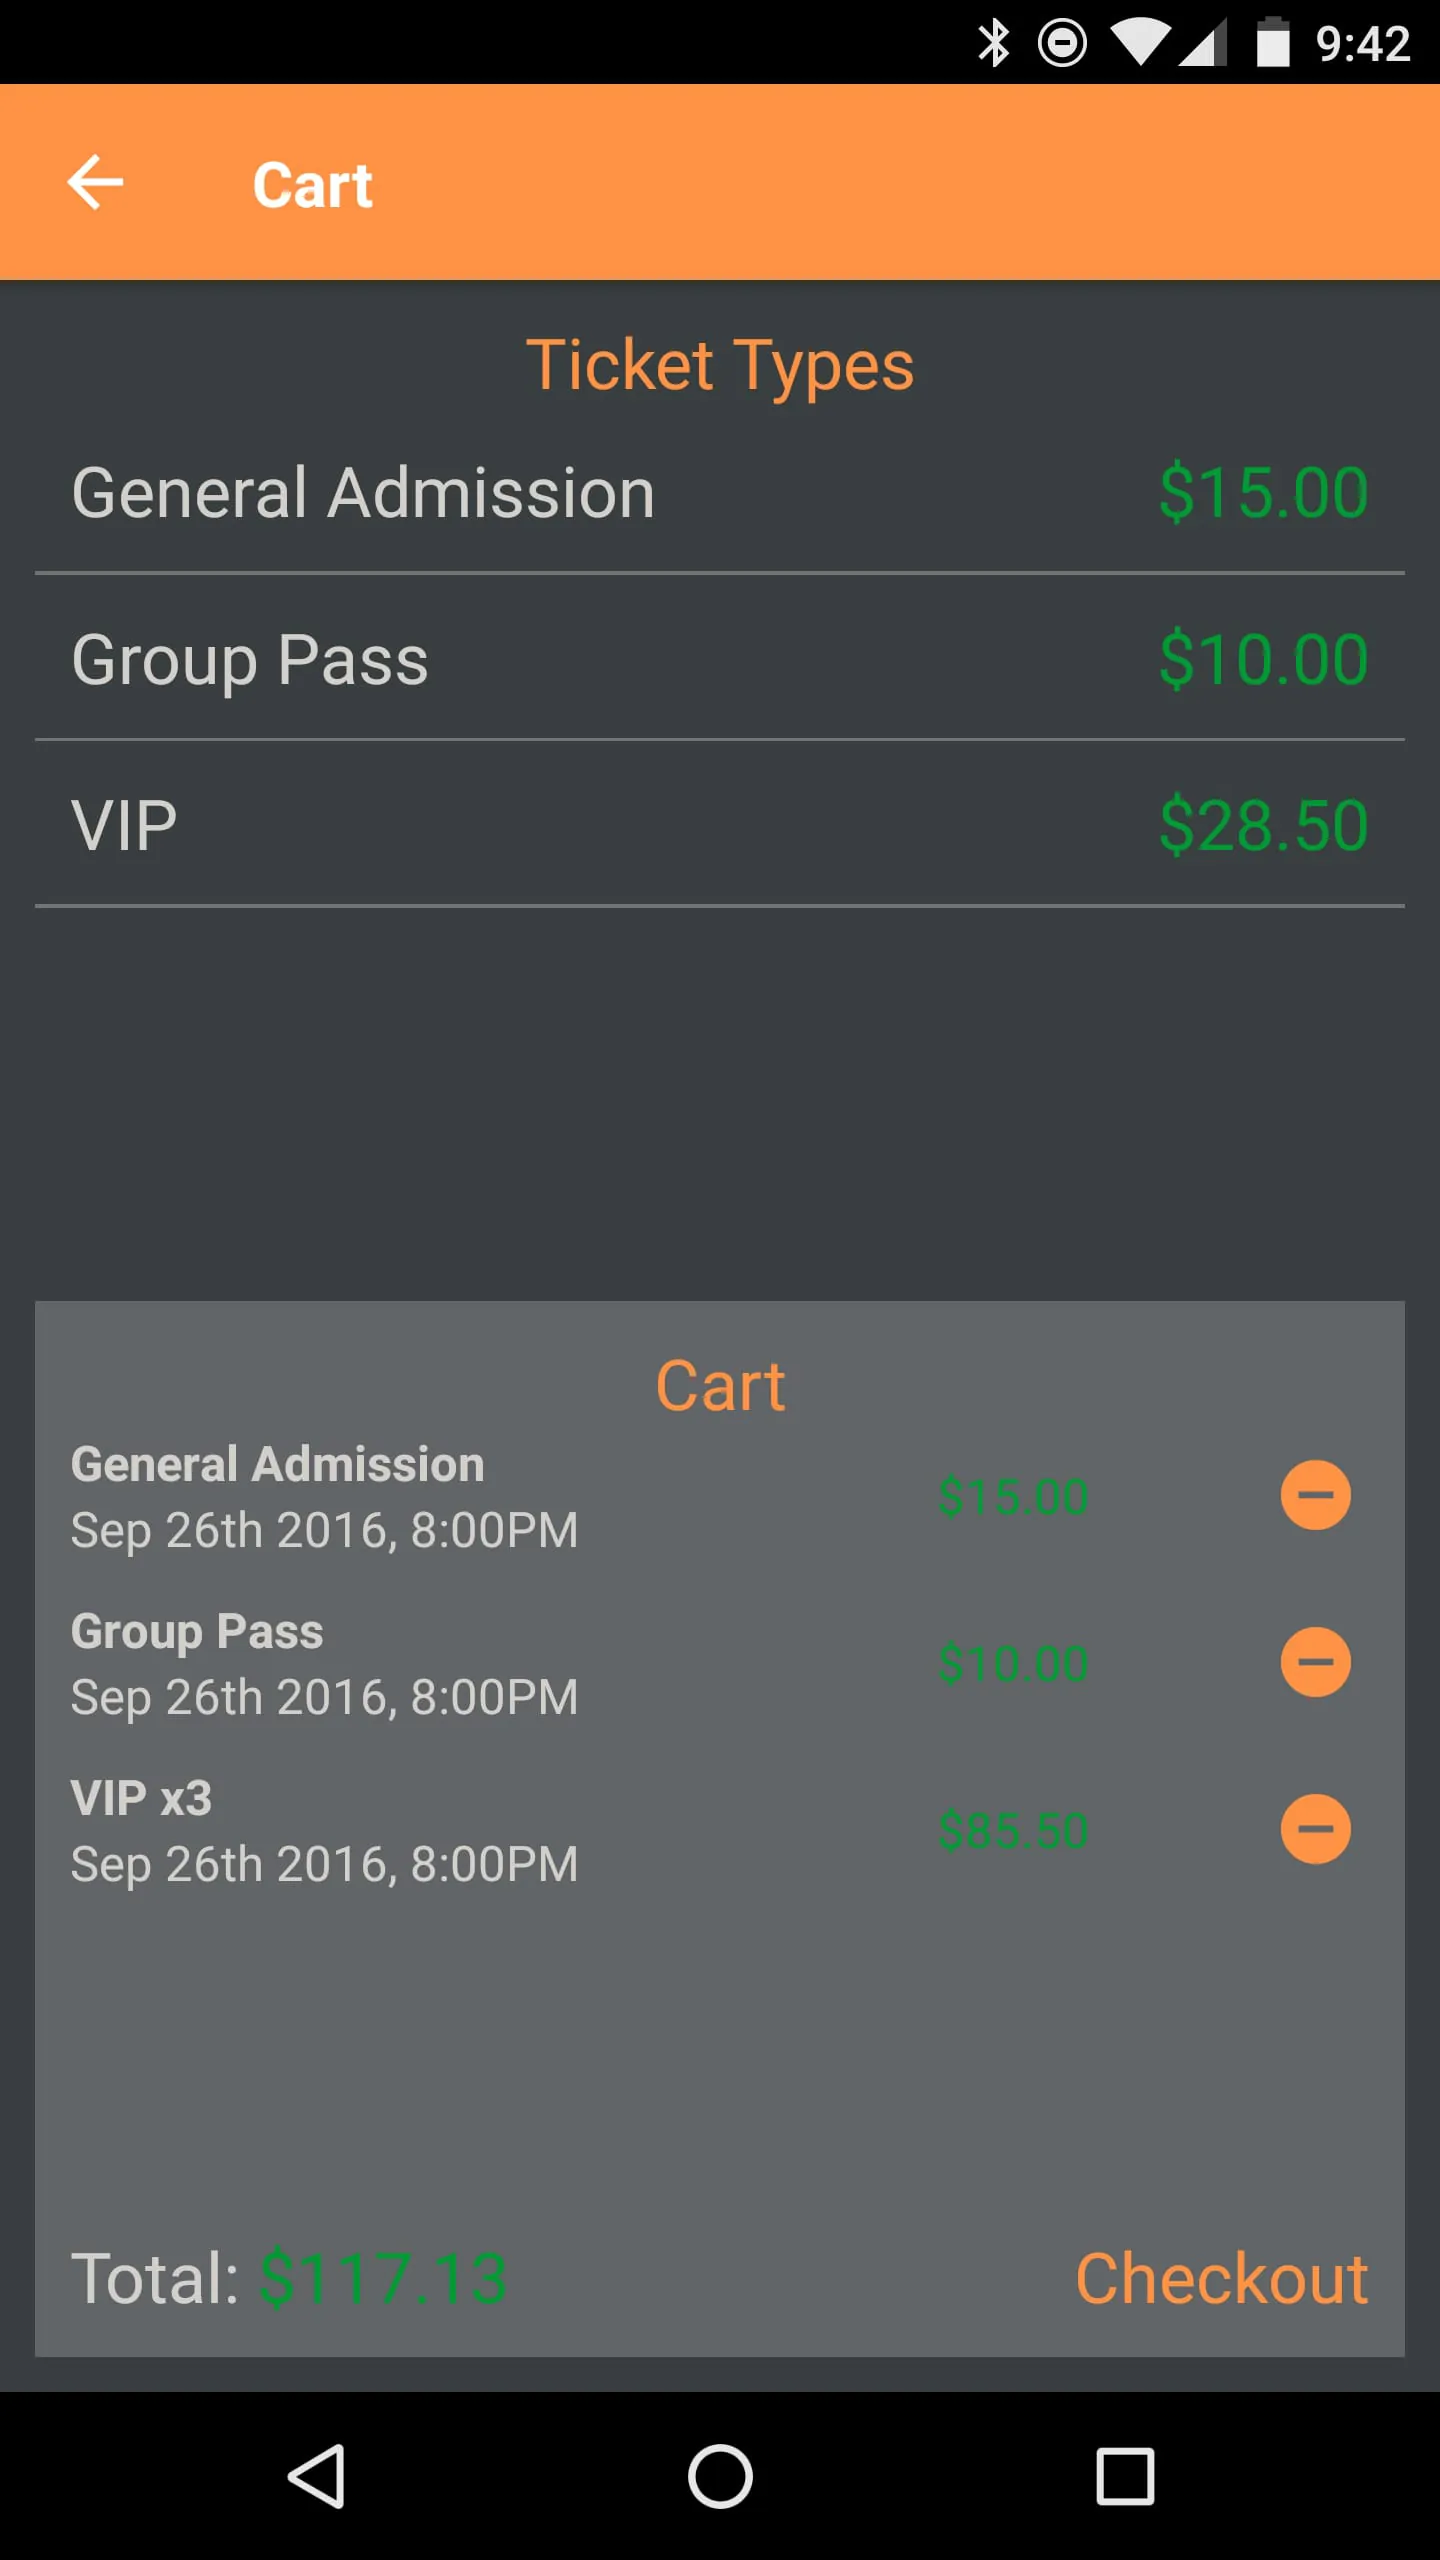
Task: Tap the Ticket Types heading
Action: pyautogui.click(x=720, y=365)
